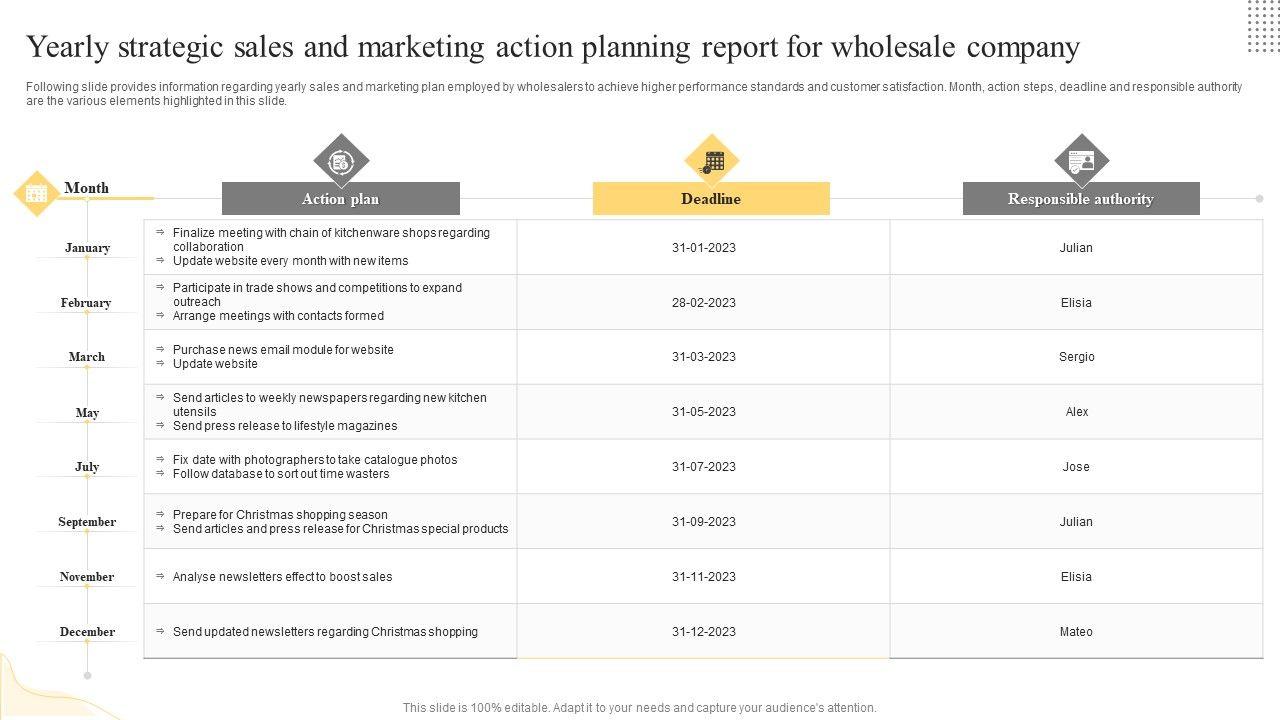Click the responsible authority diamond icon

(x=1081, y=161)
